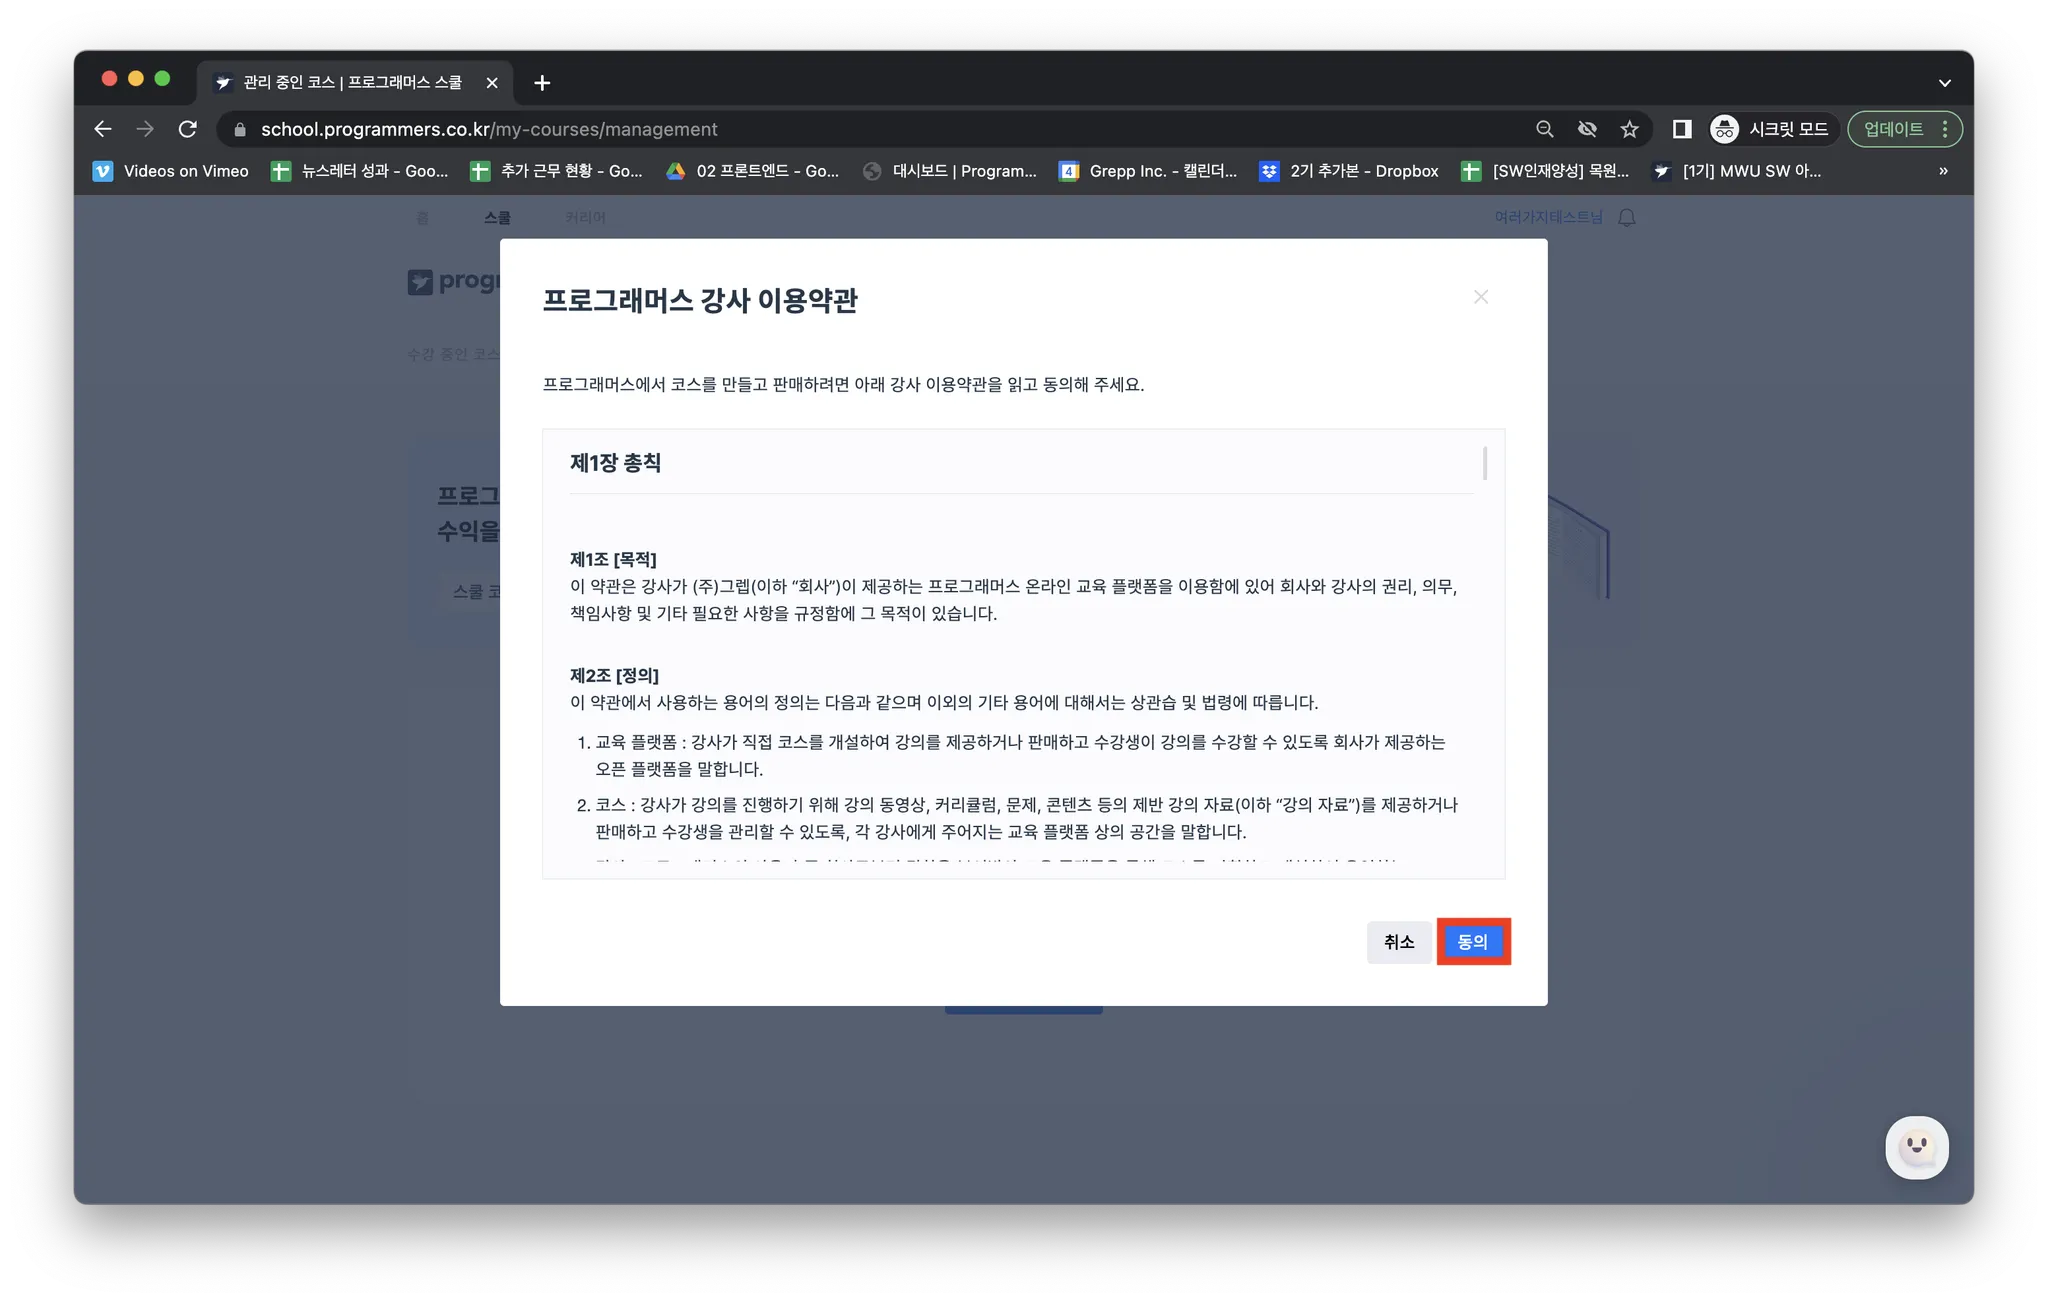Toggle the side panel icon
This screenshot has width=2048, height=1302.
(x=1682, y=129)
